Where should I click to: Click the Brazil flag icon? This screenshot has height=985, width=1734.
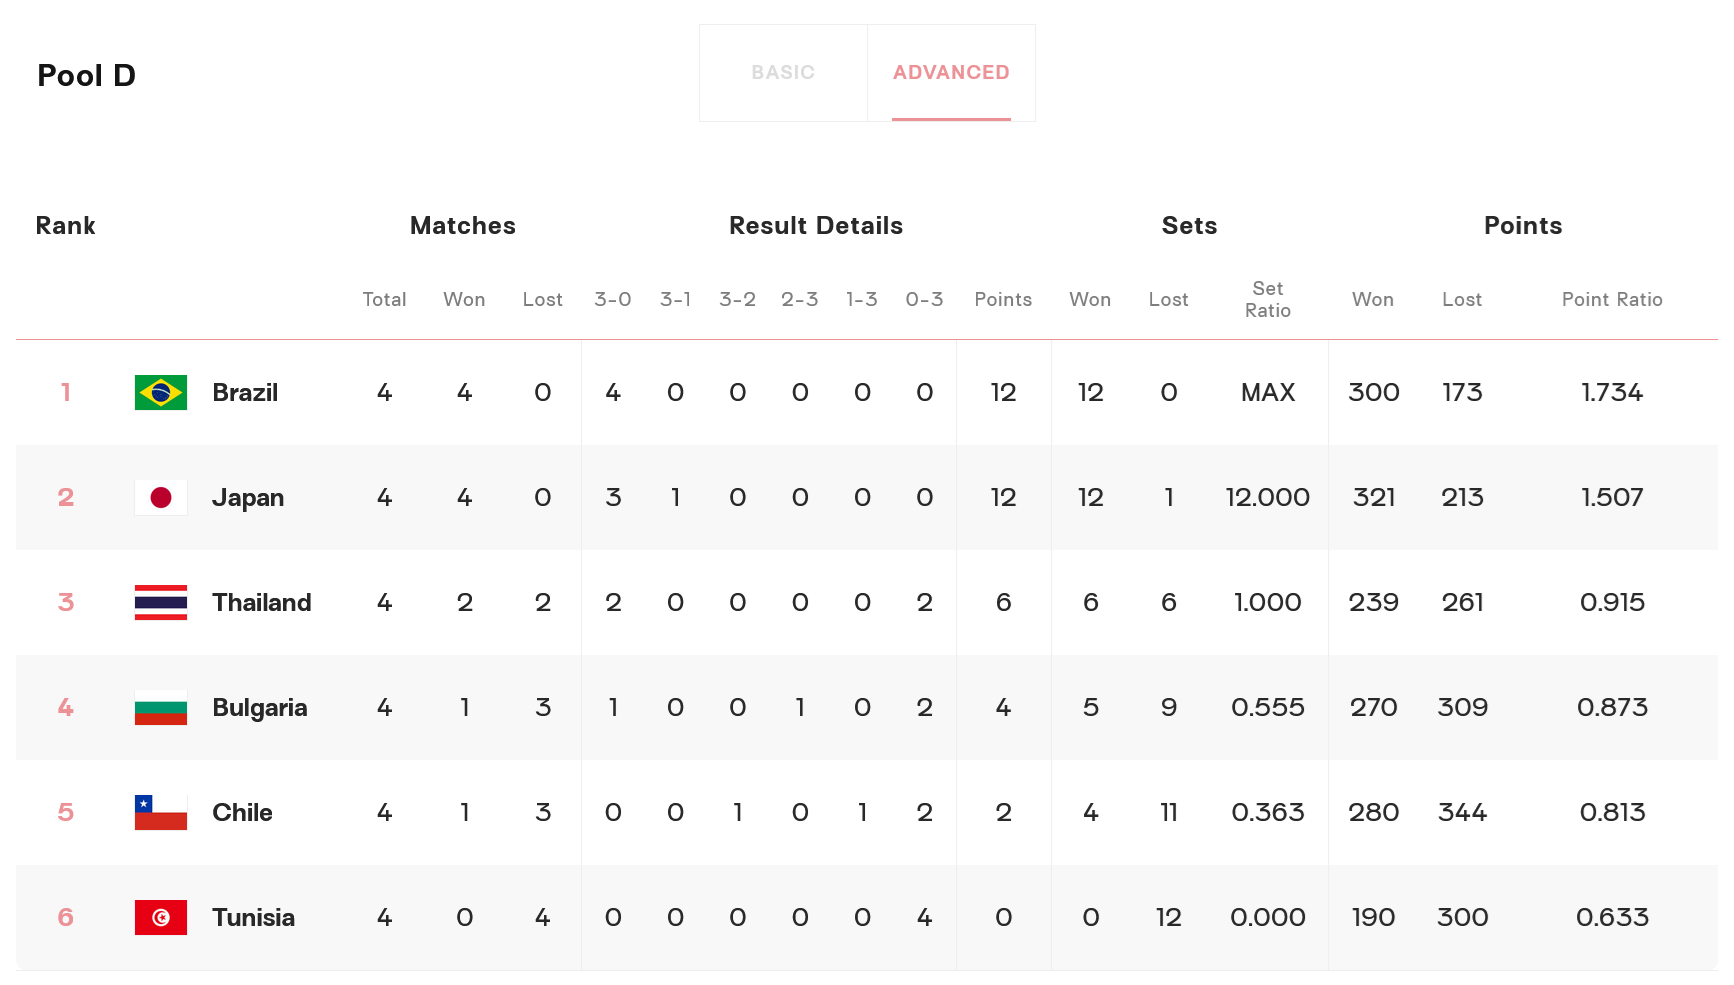(161, 393)
